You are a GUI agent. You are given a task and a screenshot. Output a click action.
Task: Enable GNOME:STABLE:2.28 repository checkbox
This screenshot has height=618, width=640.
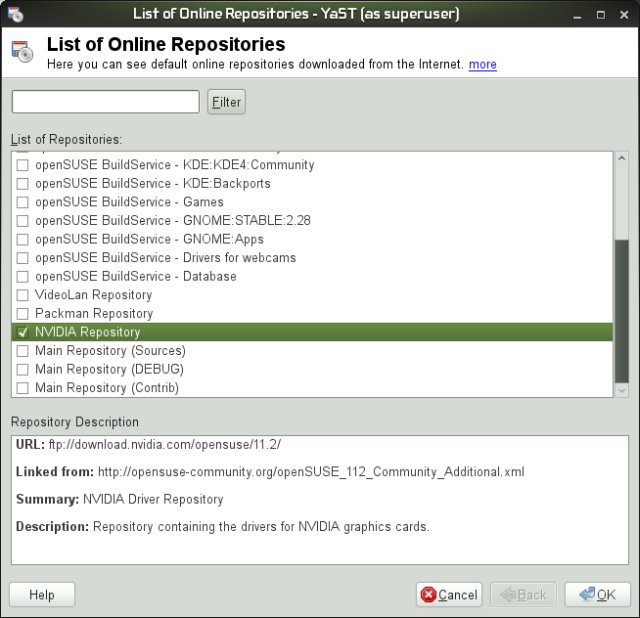[22, 221]
